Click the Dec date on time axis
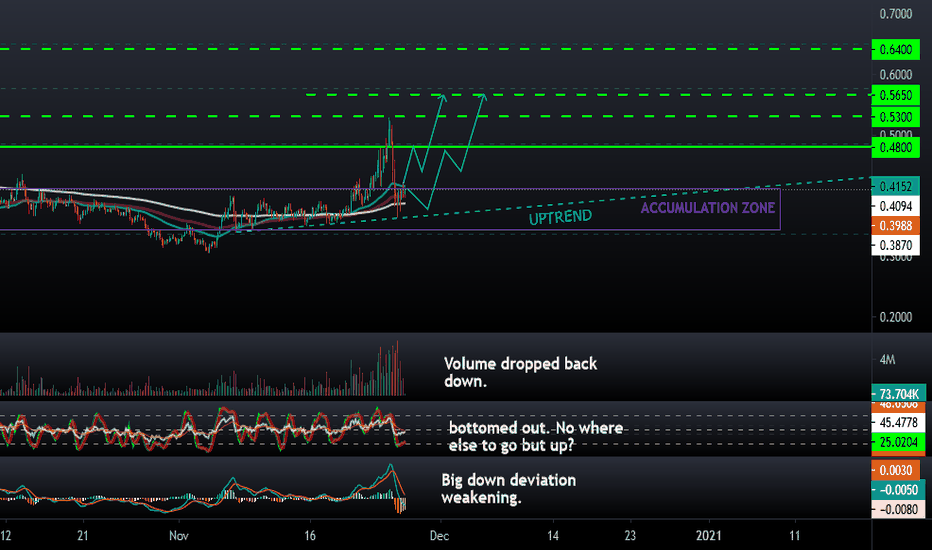This screenshot has width=932, height=550. (x=439, y=536)
